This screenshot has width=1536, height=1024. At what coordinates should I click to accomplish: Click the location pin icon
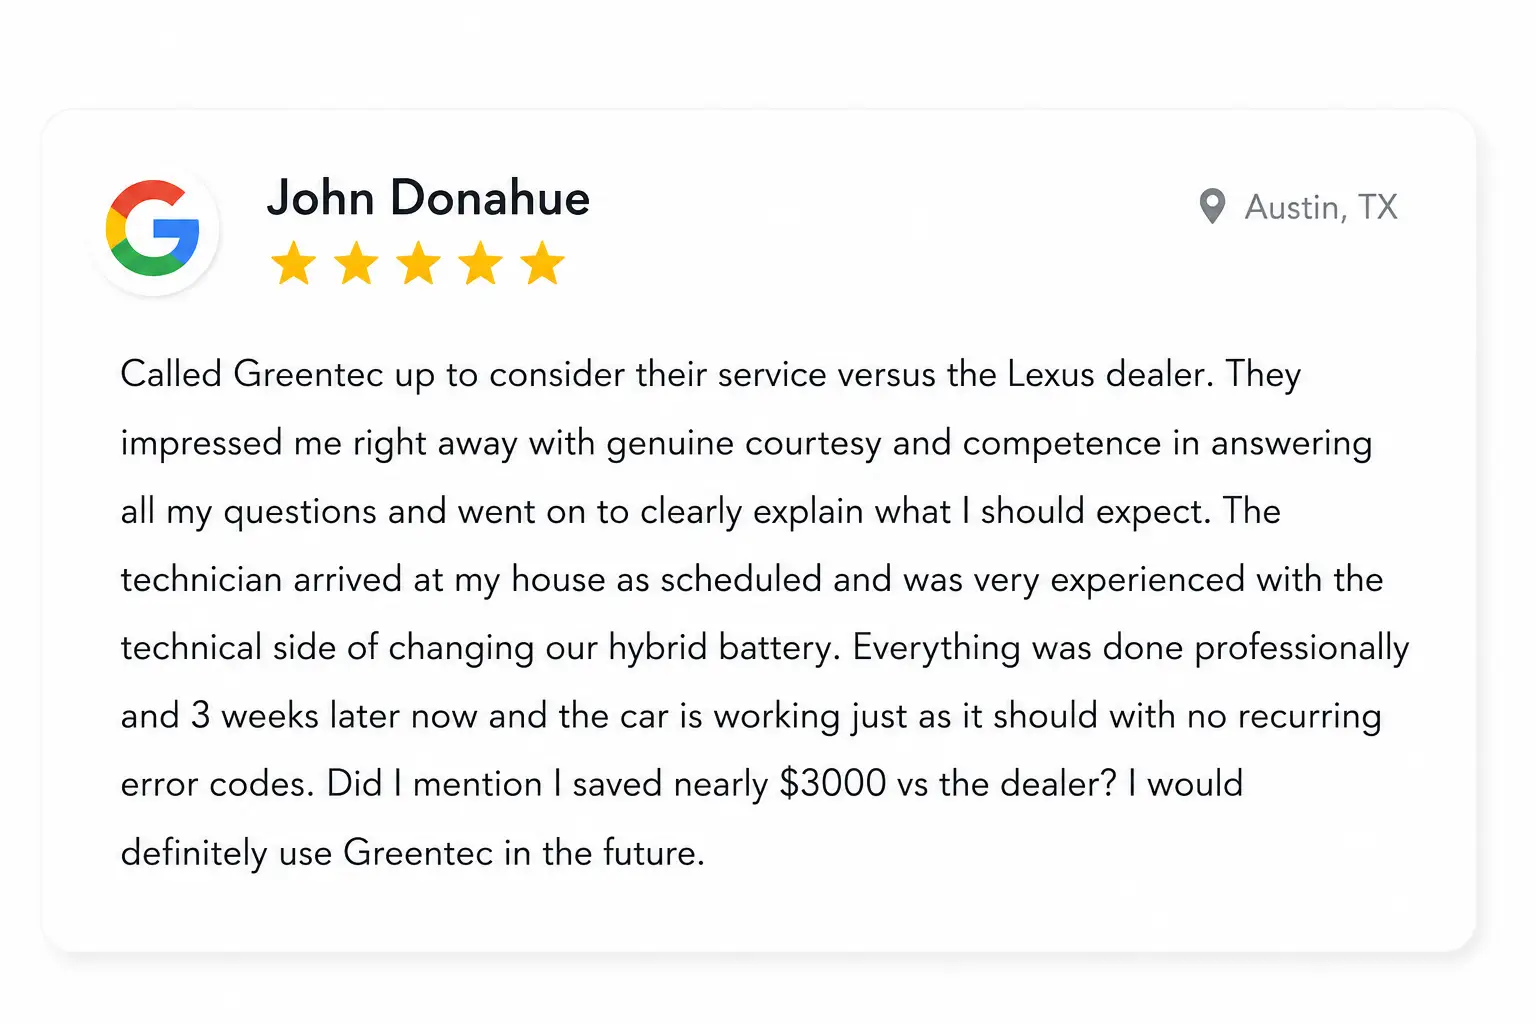coord(1212,207)
